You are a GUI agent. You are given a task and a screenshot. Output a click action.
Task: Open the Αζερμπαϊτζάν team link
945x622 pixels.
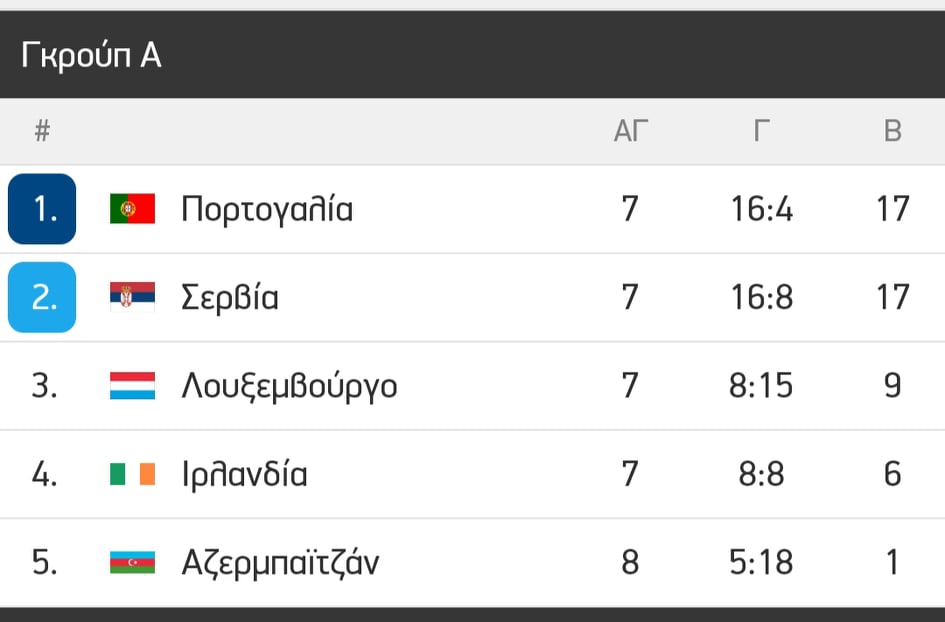[x=280, y=563]
